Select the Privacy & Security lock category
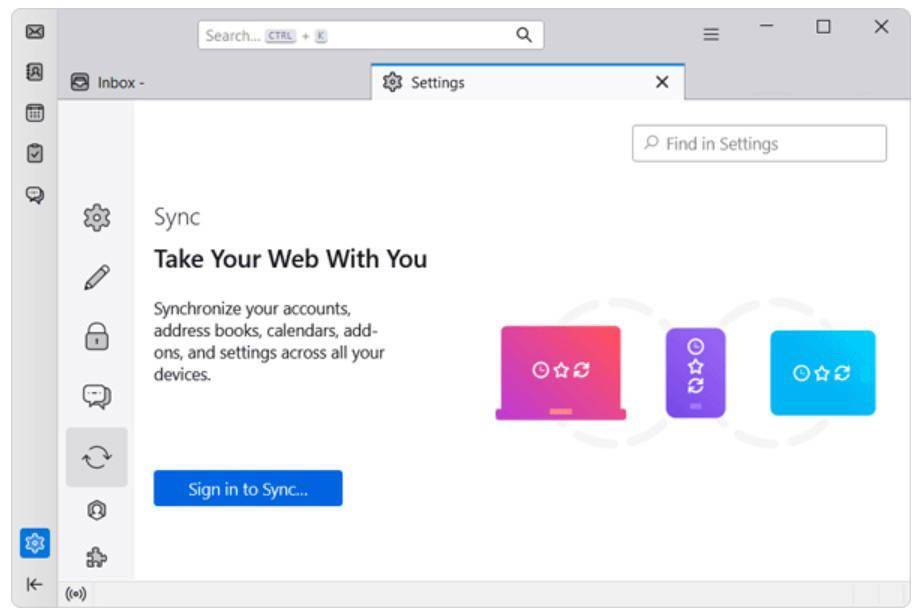This screenshot has width=921, height=616. tap(97, 336)
